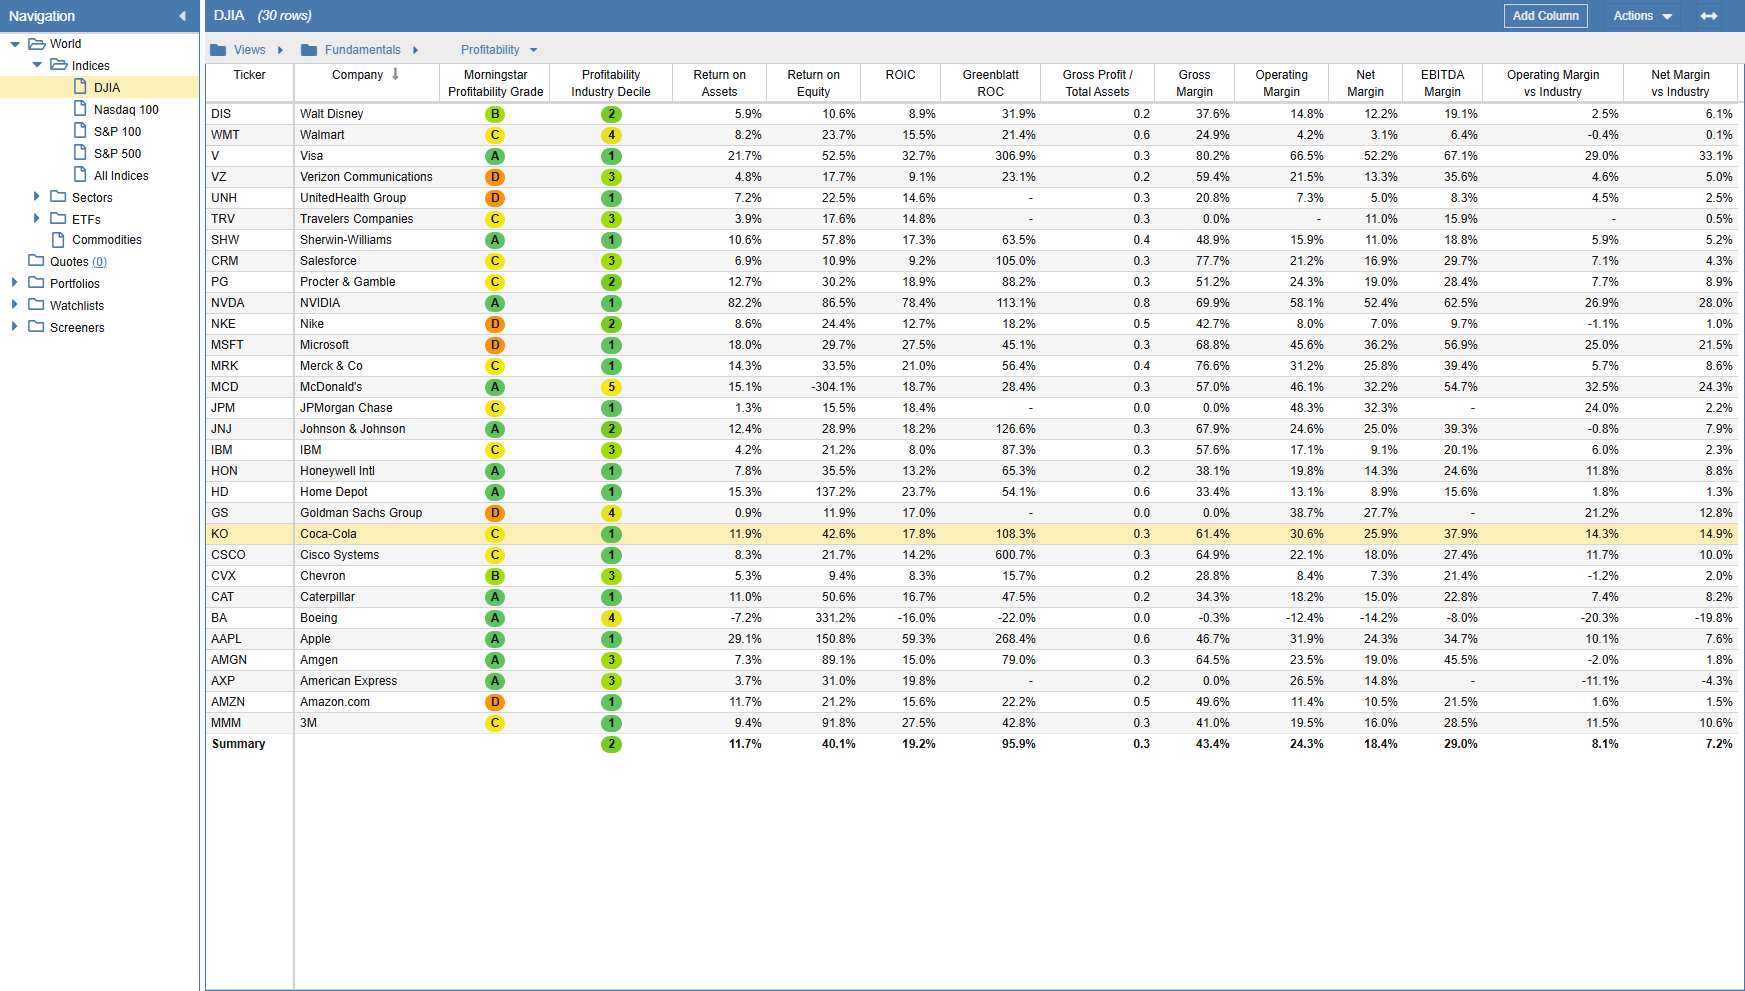Click the expand-width double arrow icon
The width and height of the screenshot is (1745, 991).
point(1709,16)
